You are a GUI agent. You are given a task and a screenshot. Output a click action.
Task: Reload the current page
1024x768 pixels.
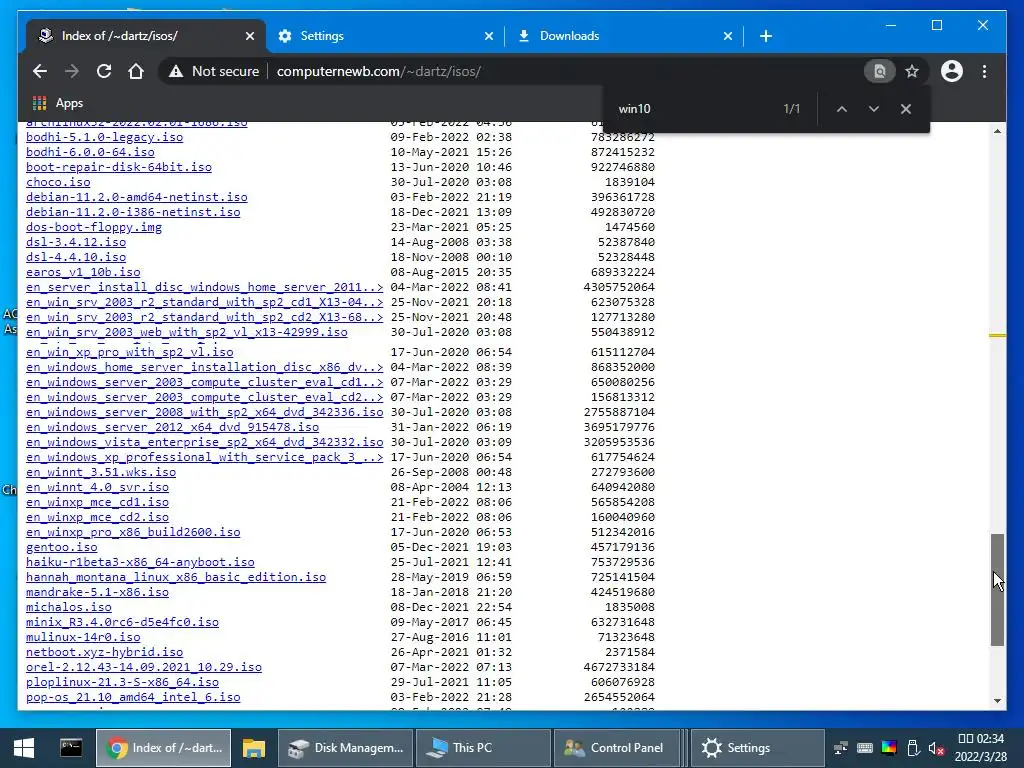(x=104, y=71)
